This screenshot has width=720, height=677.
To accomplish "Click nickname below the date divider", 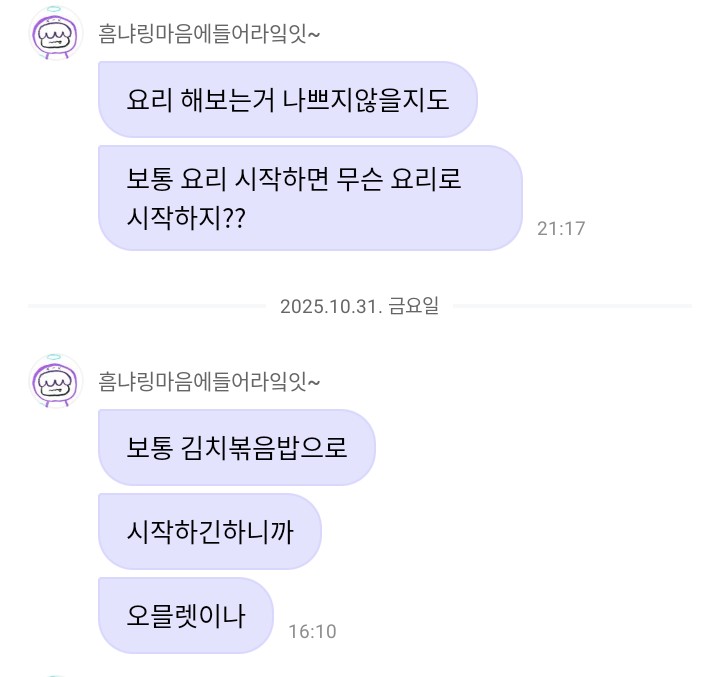I will point(208,381).
